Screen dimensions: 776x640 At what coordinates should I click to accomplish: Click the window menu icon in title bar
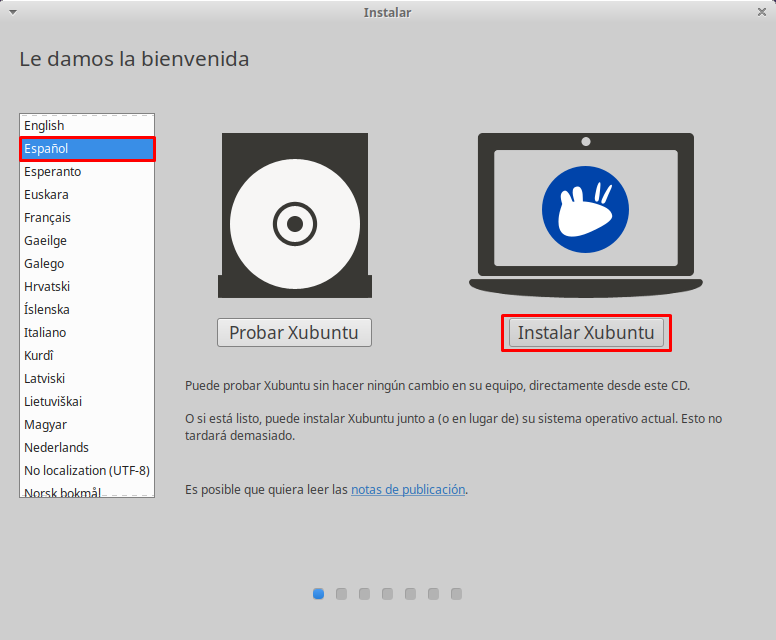click(x=13, y=12)
